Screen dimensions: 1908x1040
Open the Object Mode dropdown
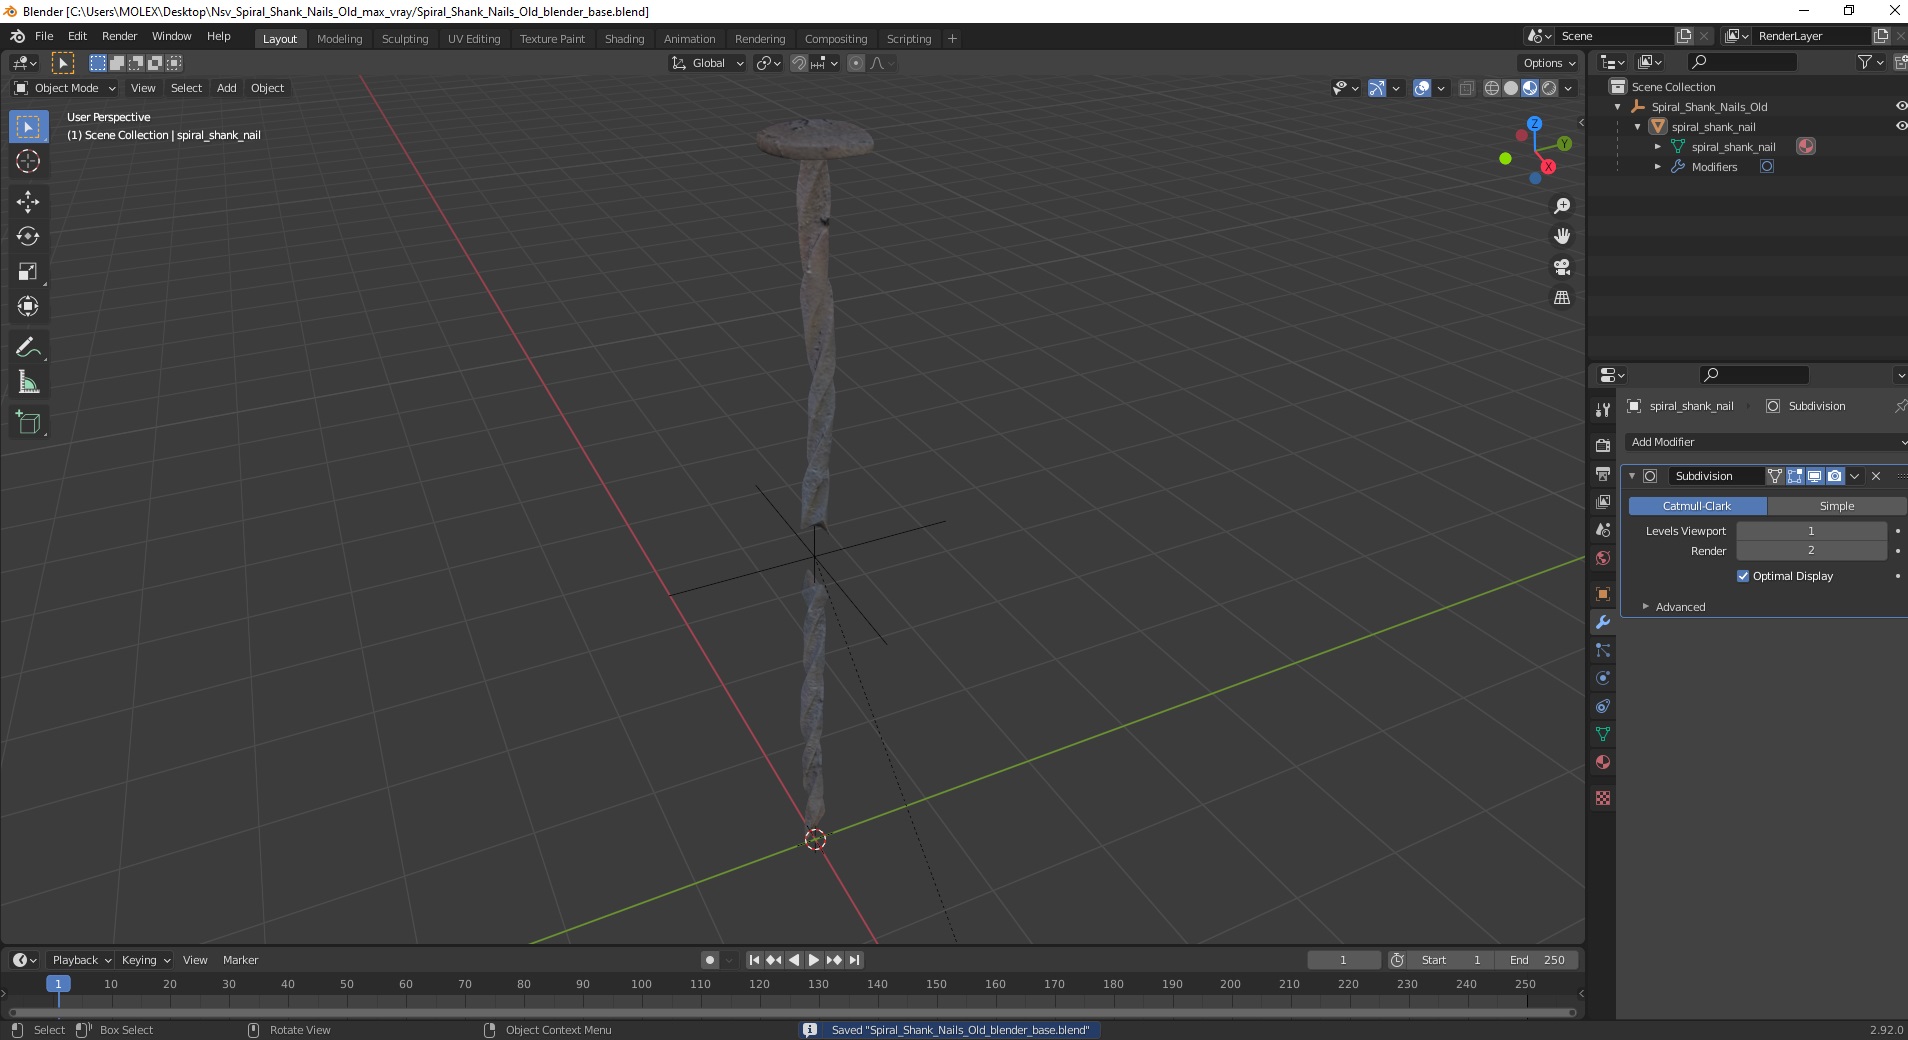pos(65,88)
